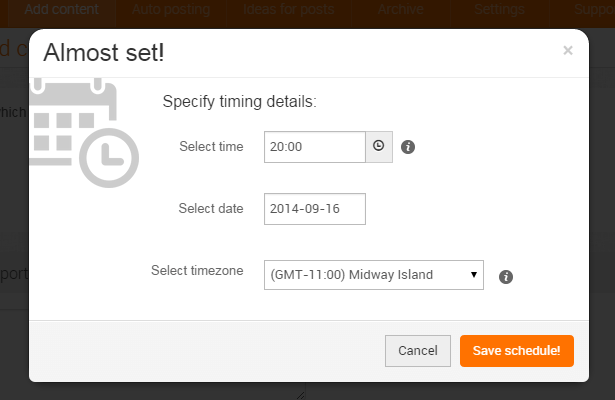Viewport: 615px width, 400px height.
Task: Click the Select time label
Action: [x=211, y=146]
